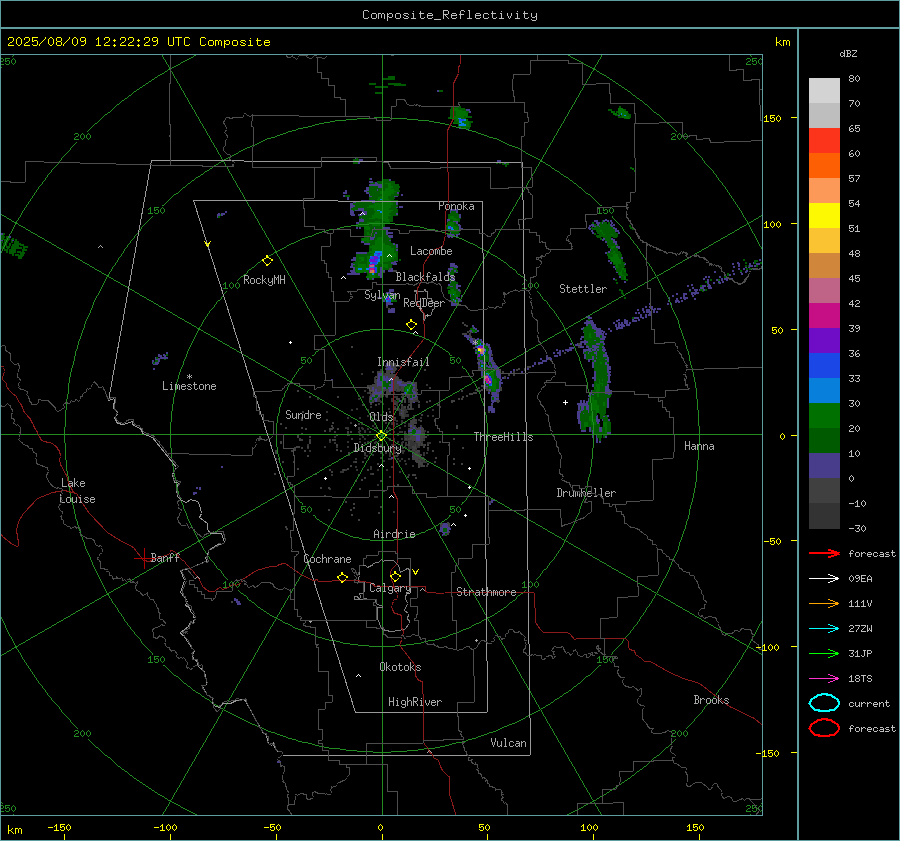Click the white 09EA arrow icon
Viewport: 900px width, 841px height.
pyautogui.click(x=824, y=578)
